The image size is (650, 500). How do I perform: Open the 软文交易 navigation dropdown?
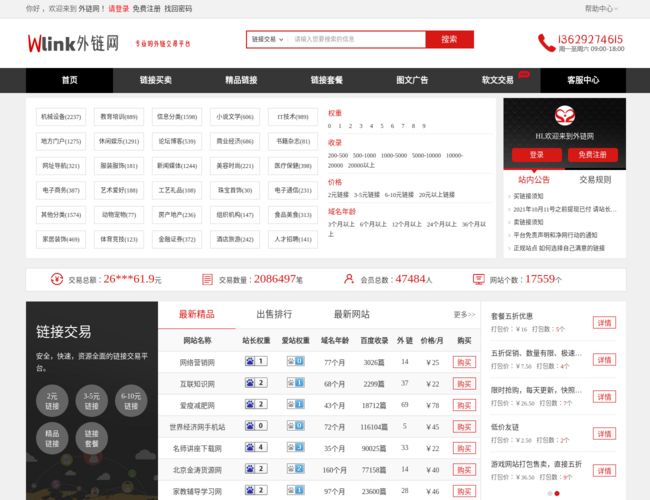(x=498, y=80)
